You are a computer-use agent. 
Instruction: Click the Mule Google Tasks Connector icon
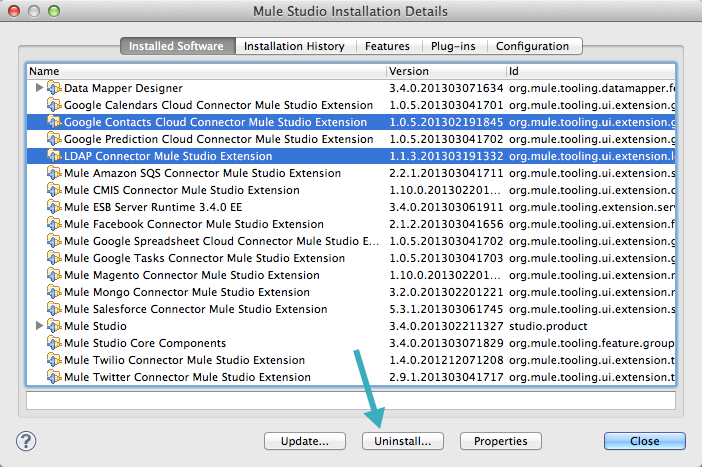(x=54, y=258)
